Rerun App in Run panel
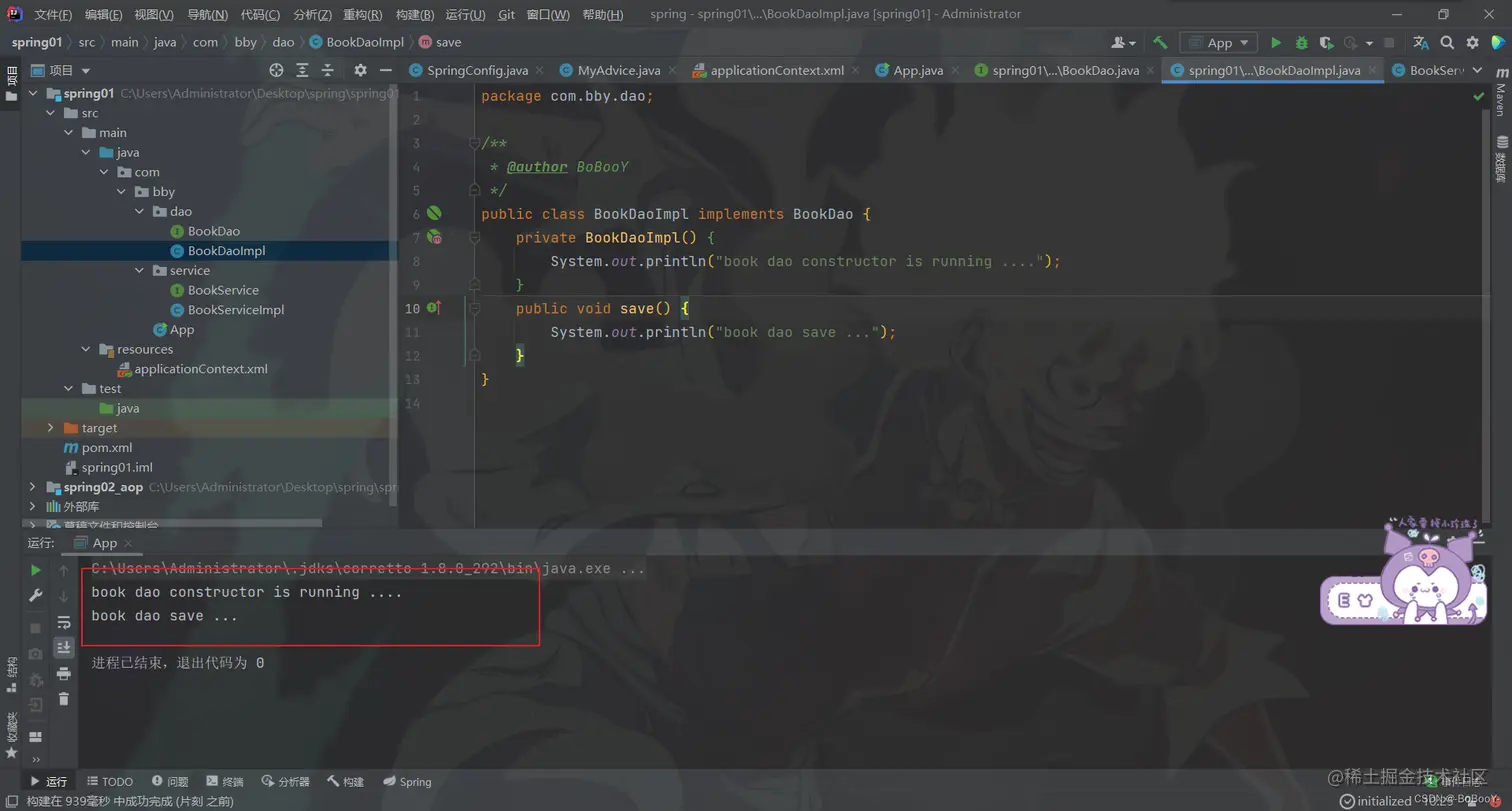Viewport: 1512px width, 811px height. pyautogui.click(x=36, y=570)
